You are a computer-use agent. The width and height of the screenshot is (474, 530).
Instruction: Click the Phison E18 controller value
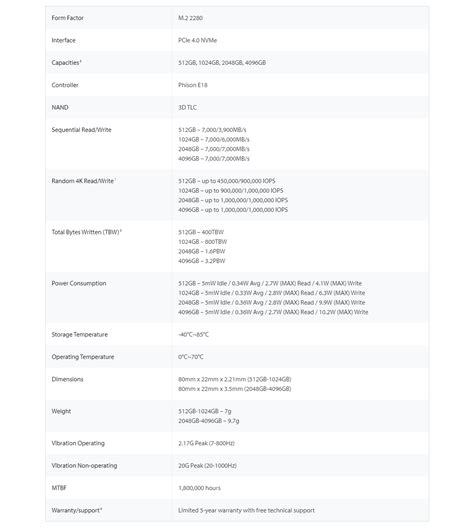click(193, 85)
